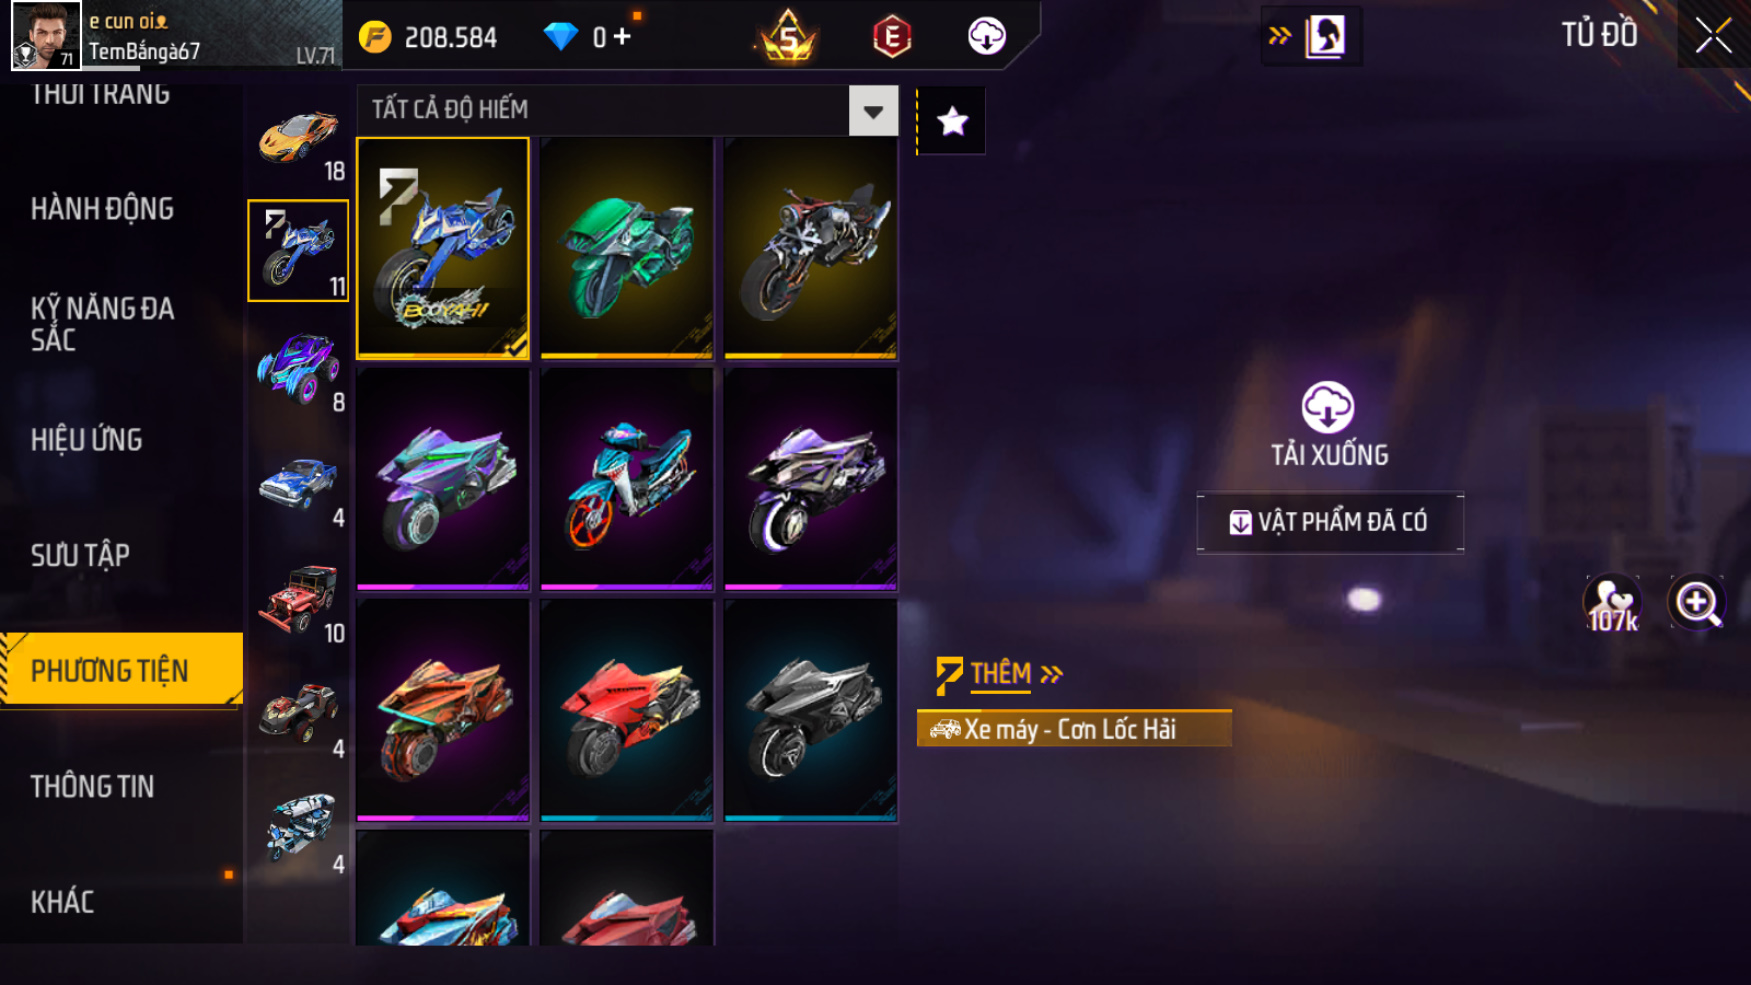Screen dimensions: 1751x985
Task: Switch to the HÀNH ĐỘNG tab
Action: [x=102, y=209]
